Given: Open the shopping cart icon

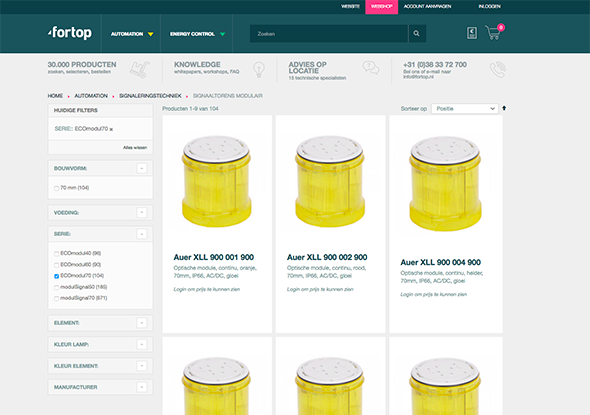Looking at the screenshot, I should coord(494,32).
